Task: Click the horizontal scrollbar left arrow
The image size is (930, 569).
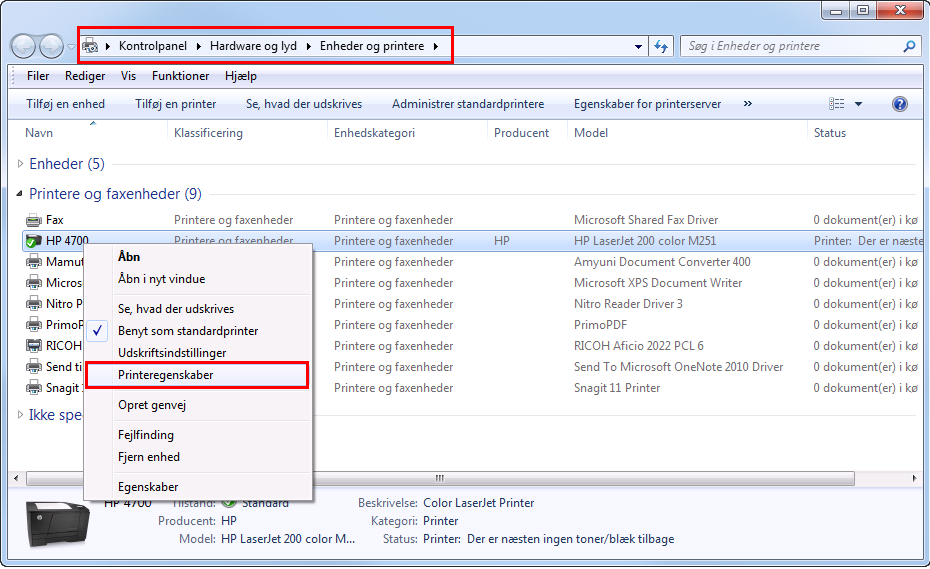Action: pyautogui.click(x=16, y=478)
